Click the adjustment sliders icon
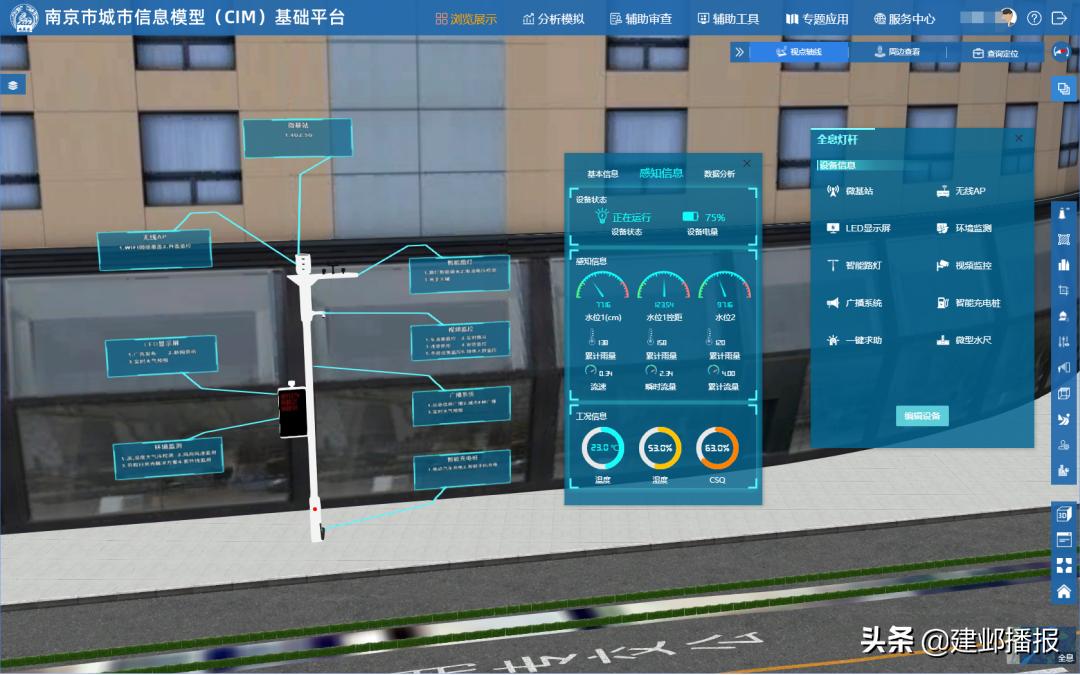The width and height of the screenshot is (1080, 675). point(1063,342)
